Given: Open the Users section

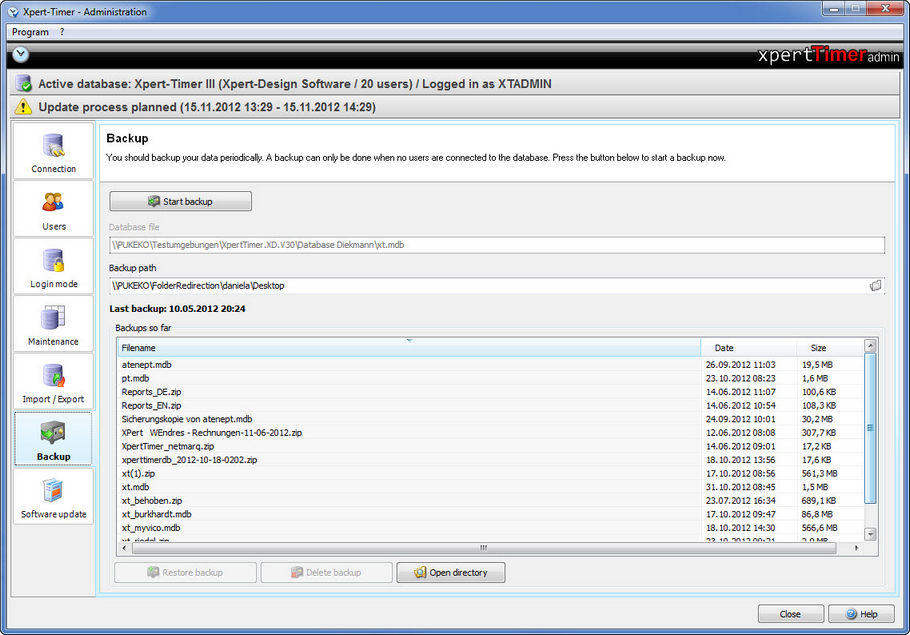Looking at the screenshot, I should click(53, 208).
